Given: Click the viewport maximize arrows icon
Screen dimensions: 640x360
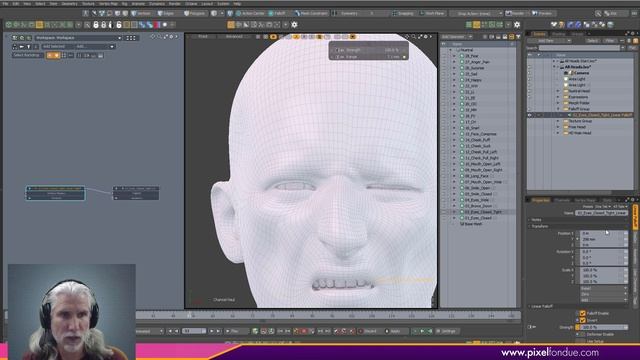Looking at the screenshot, I should tap(420, 37).
